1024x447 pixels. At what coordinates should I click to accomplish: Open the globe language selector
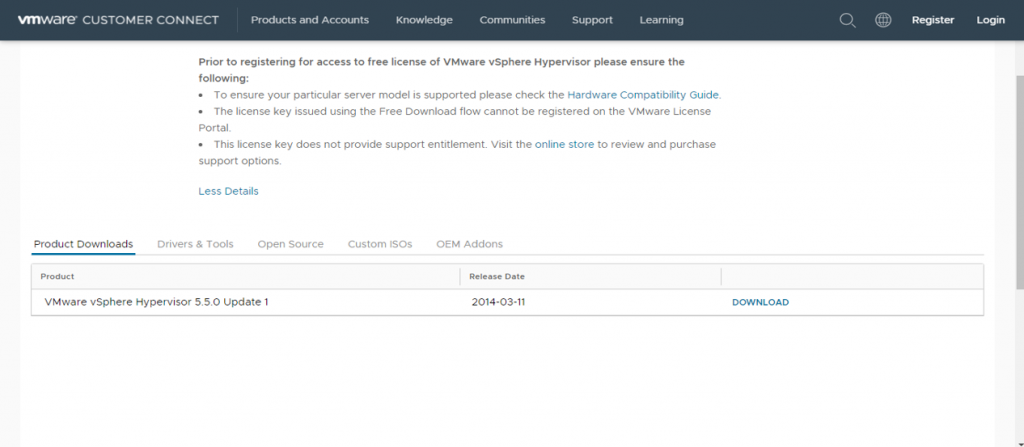[x=883, y=20]
